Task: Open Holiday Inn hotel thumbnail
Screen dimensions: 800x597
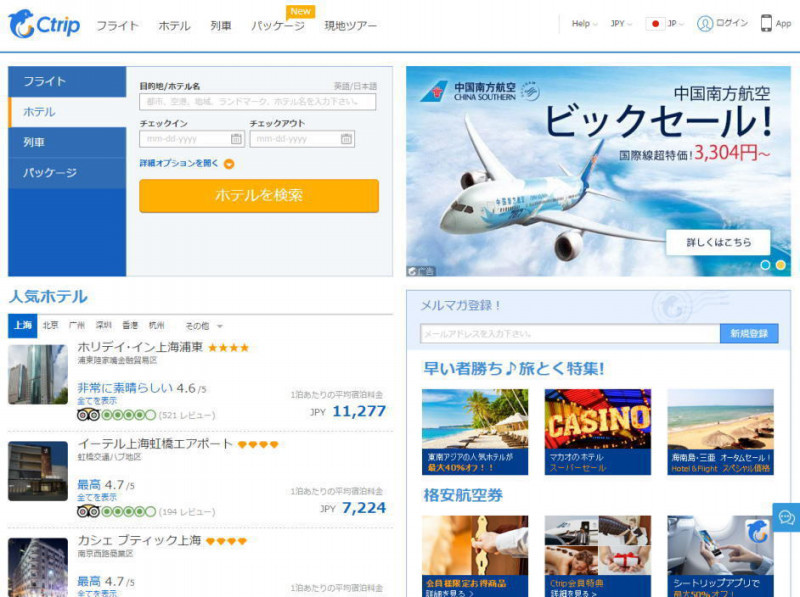Action: pos(38,374)
